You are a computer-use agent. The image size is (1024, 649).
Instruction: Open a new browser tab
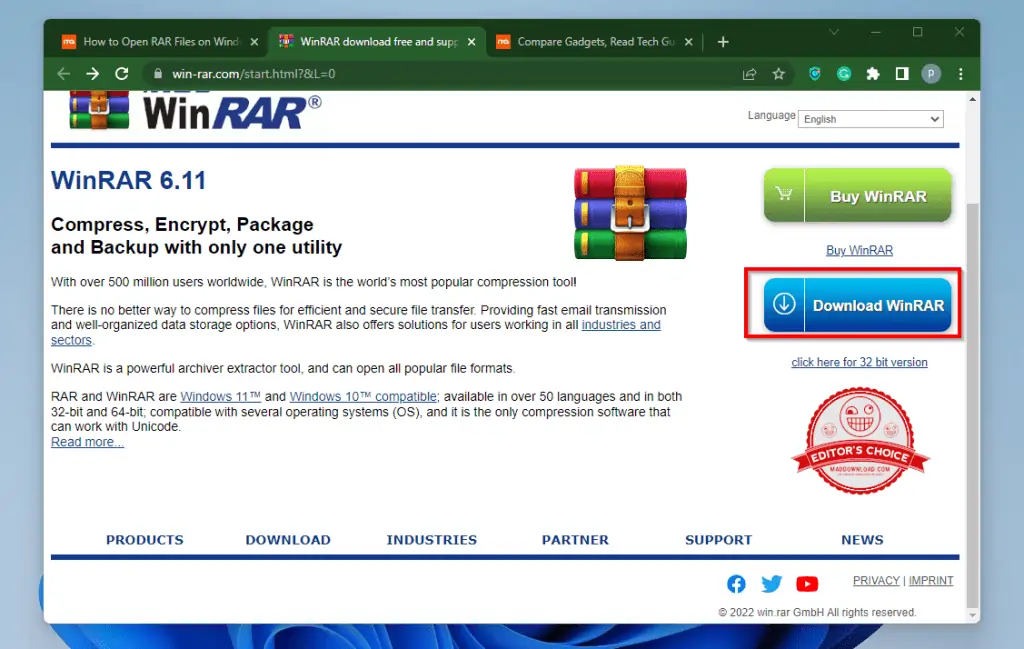723,42
